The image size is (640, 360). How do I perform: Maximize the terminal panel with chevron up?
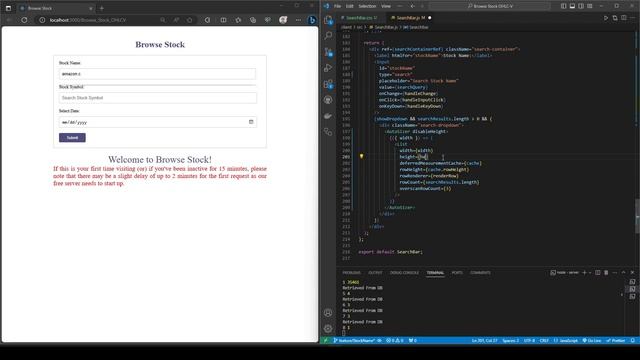[624, 273]
